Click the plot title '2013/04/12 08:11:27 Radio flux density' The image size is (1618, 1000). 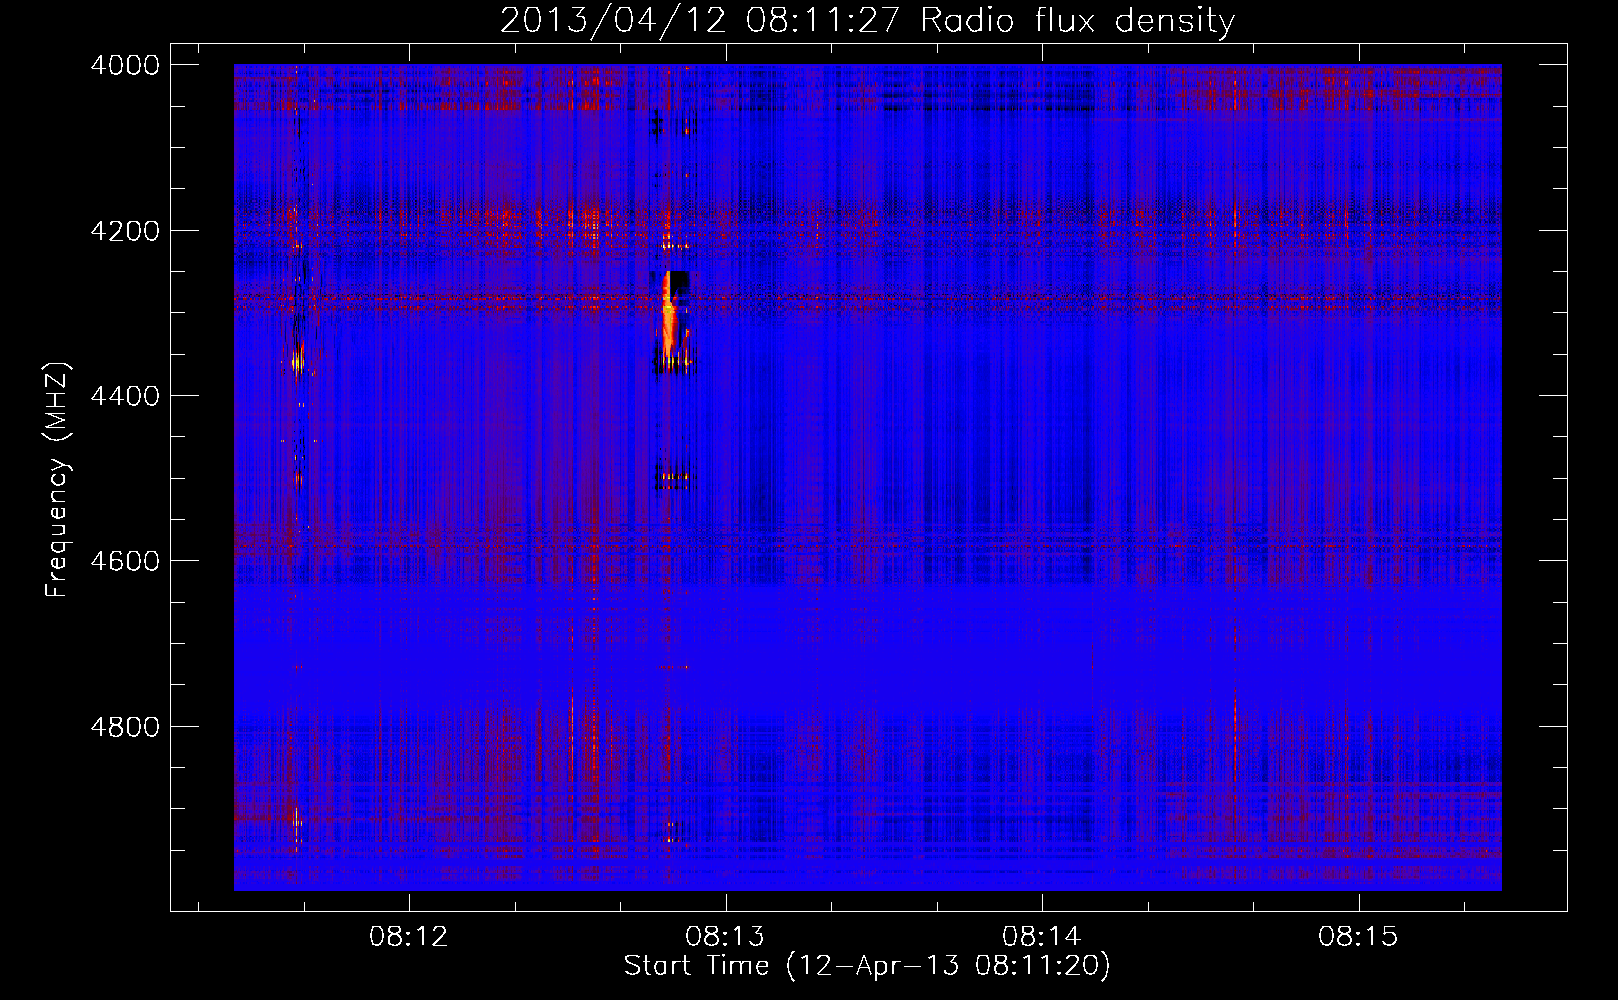tap(867, 20)
